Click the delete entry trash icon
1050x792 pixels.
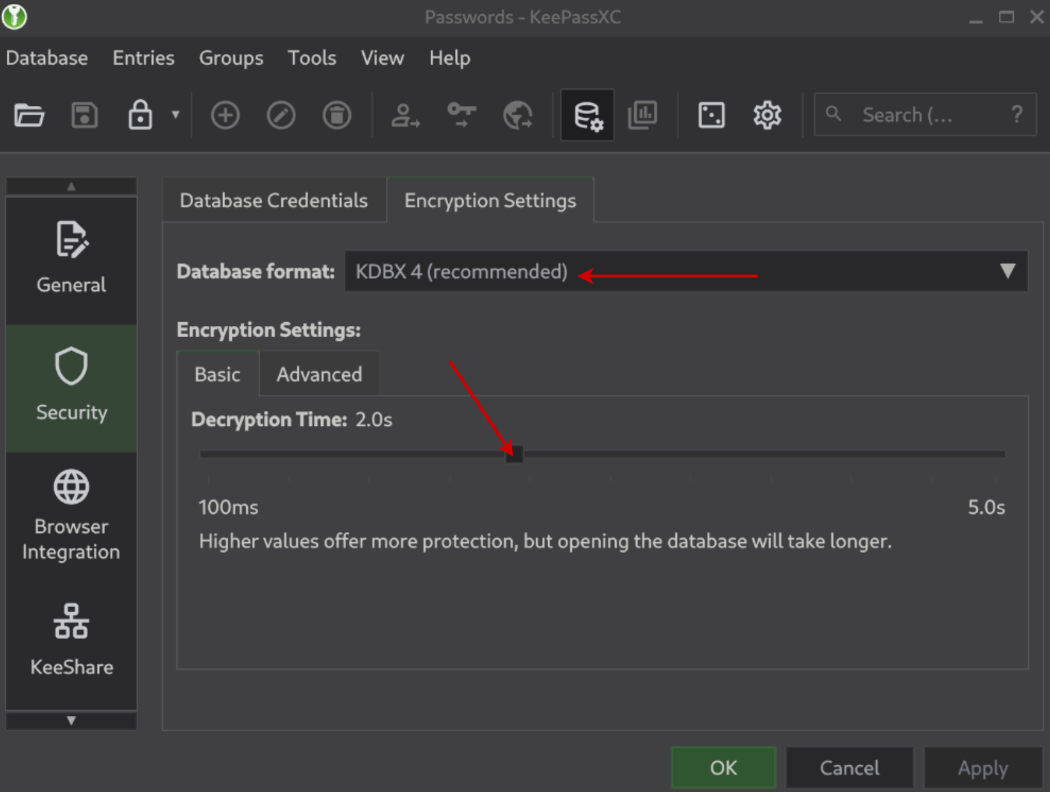(x=337, y=116)
